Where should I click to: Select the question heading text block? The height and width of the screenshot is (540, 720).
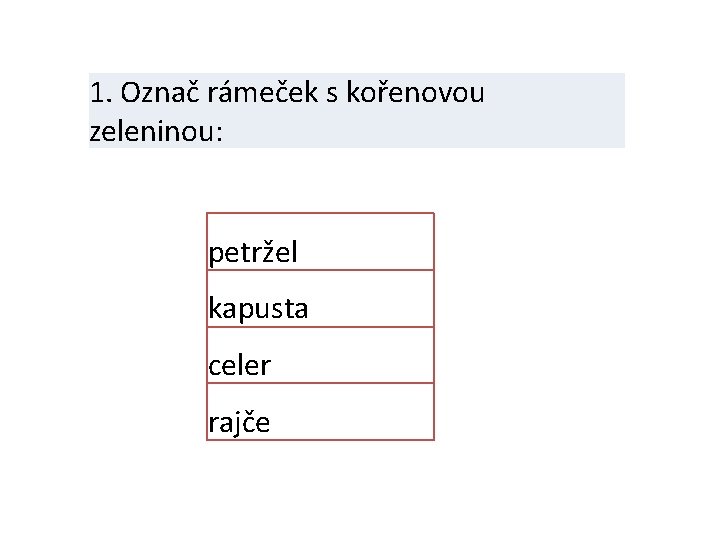pos(357,111)
